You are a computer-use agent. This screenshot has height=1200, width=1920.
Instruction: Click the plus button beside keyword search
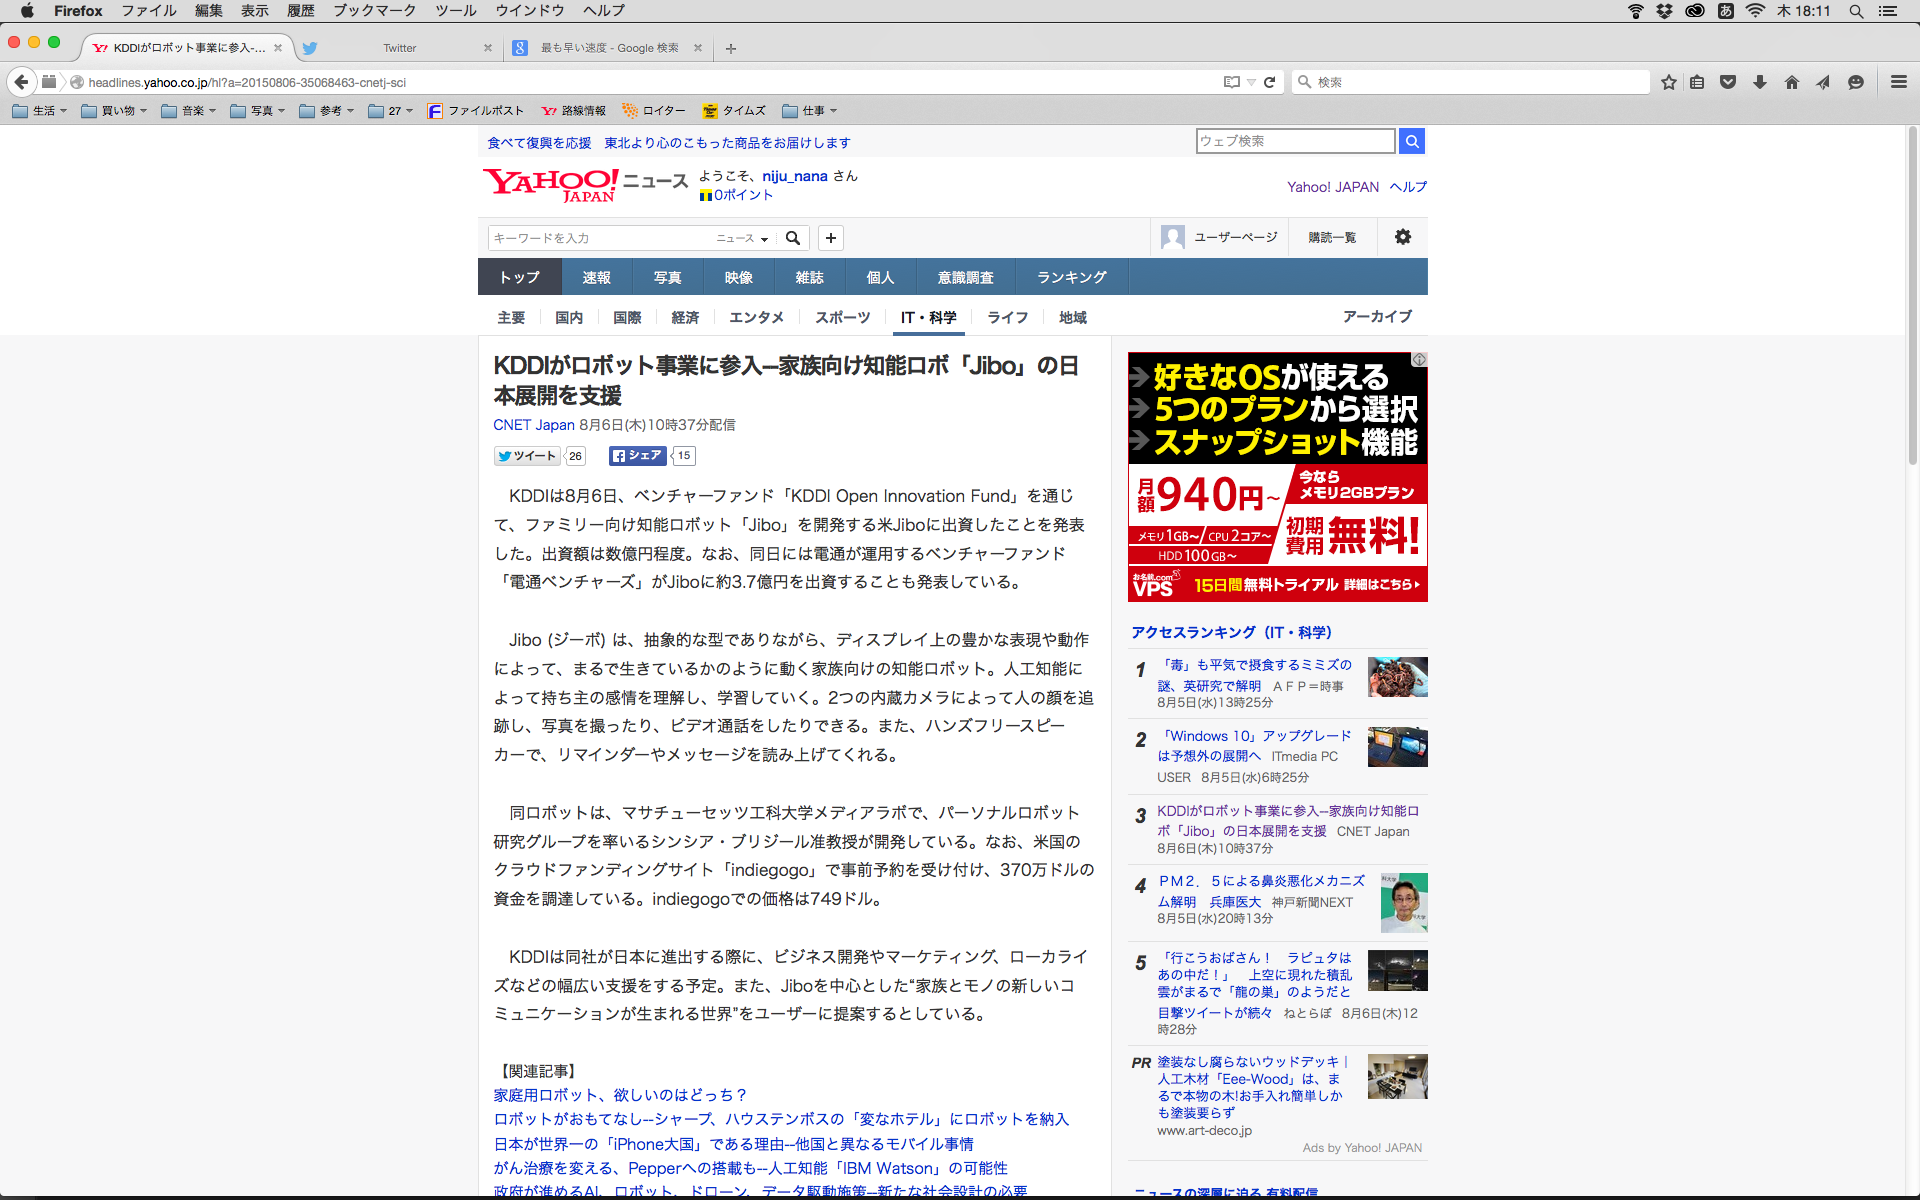pos(831,238)
